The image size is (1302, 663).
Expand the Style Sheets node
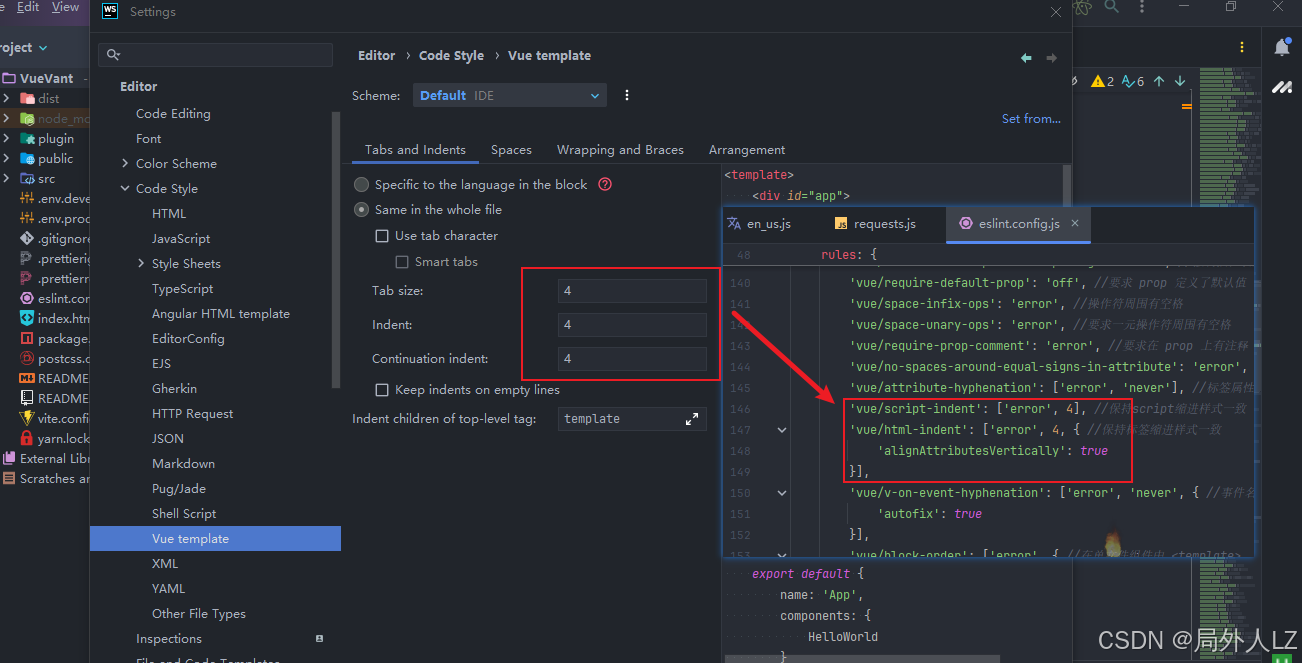click(x=141, y=264)
